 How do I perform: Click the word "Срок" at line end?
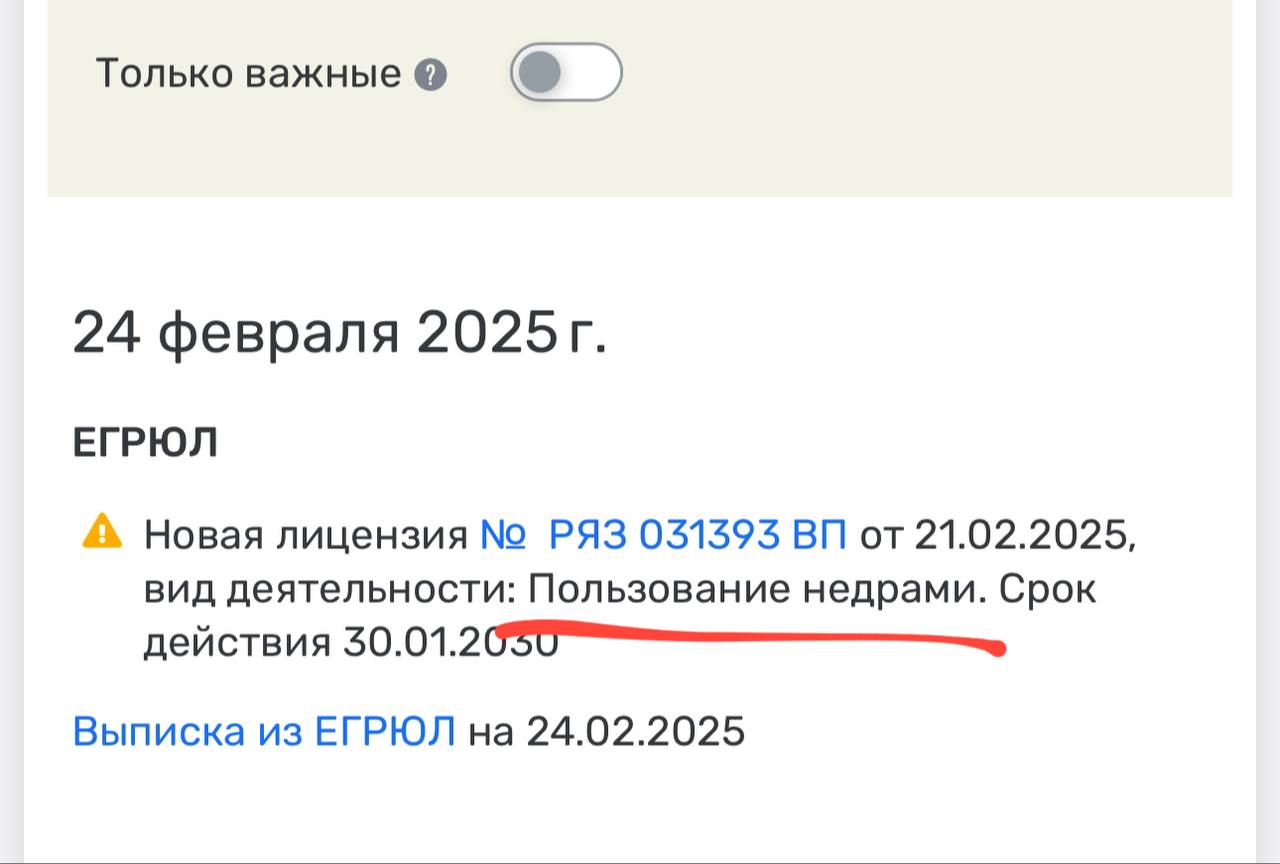1048,589
